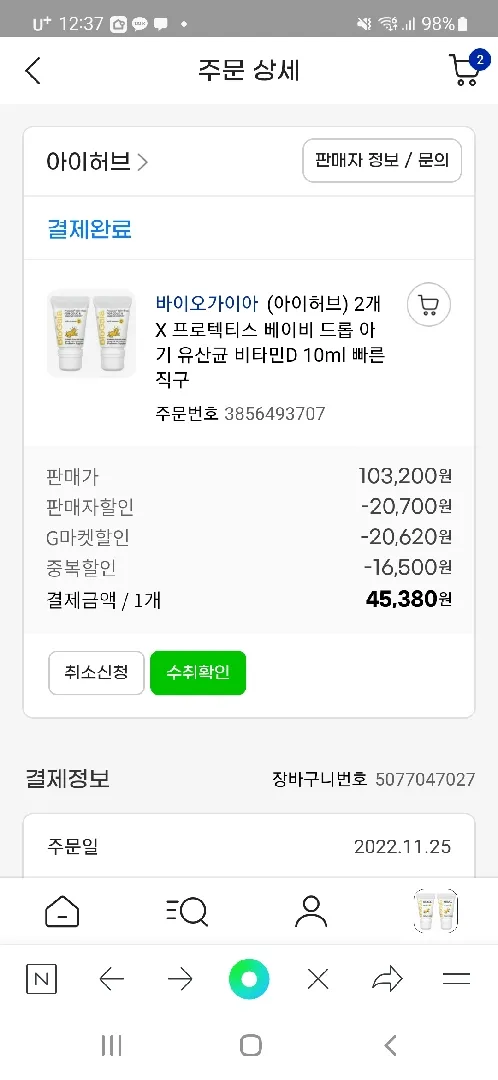Tap the browser share arrow icon

387,979
